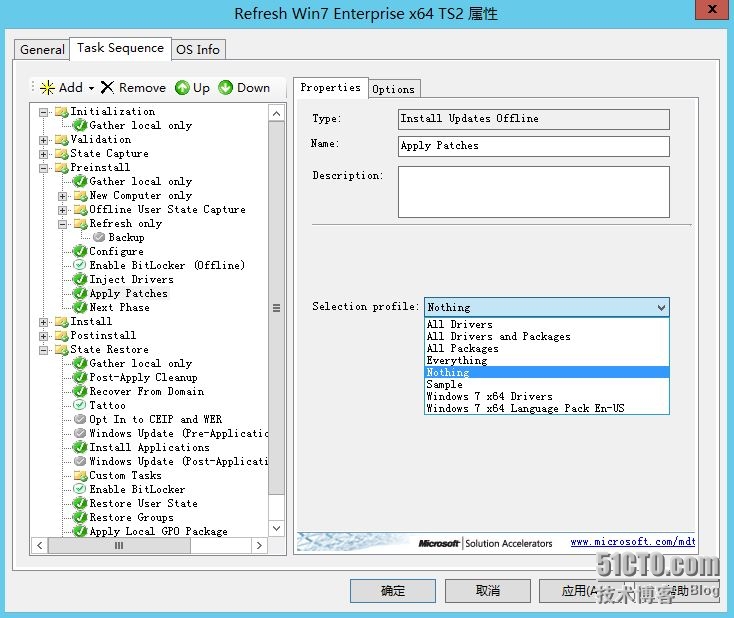Select the Postinstall folder icon
This screenshot has height=618, width=734.
61,336
